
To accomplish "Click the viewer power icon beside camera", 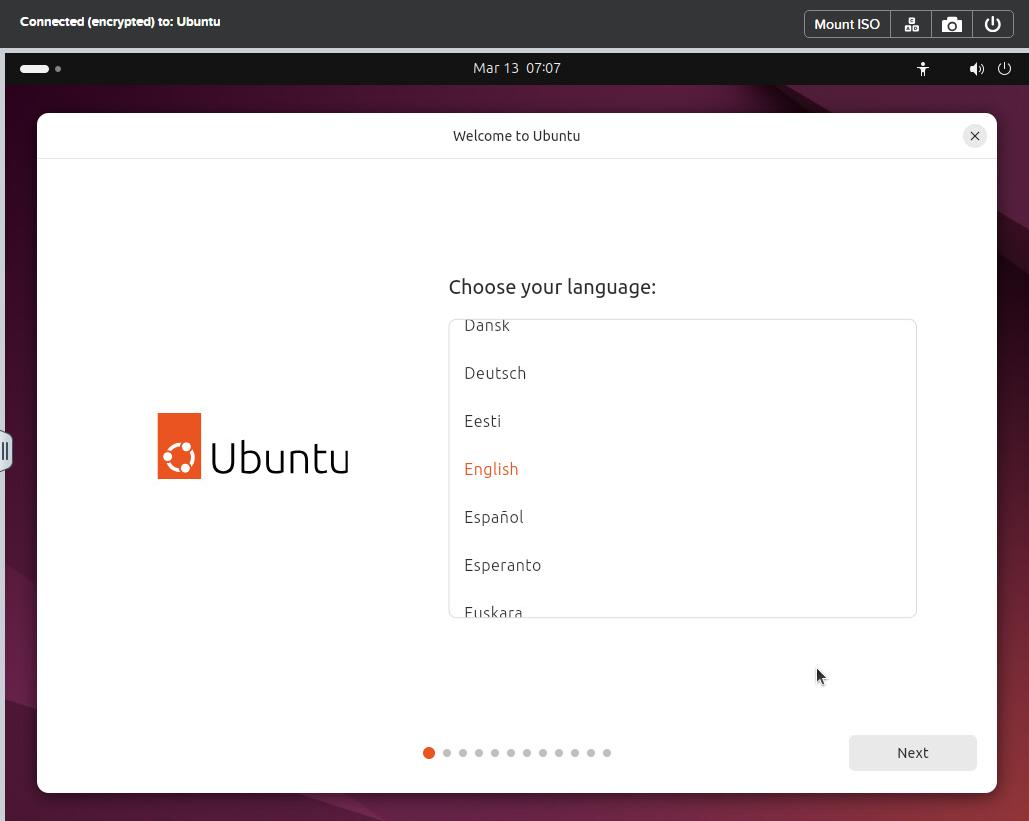I will coord(992,24).
